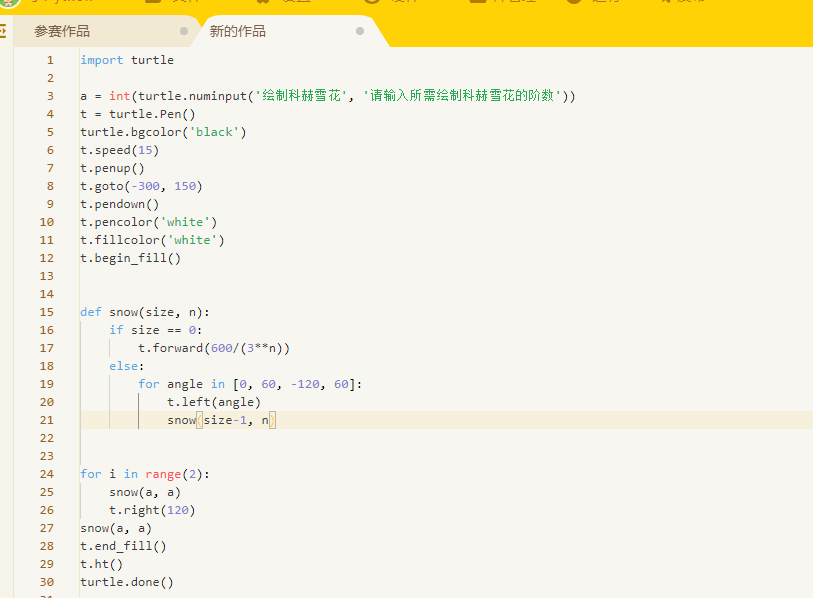Click the 't.ht()' line
This screenshot has height=598, width=813.
coord(102,564)
